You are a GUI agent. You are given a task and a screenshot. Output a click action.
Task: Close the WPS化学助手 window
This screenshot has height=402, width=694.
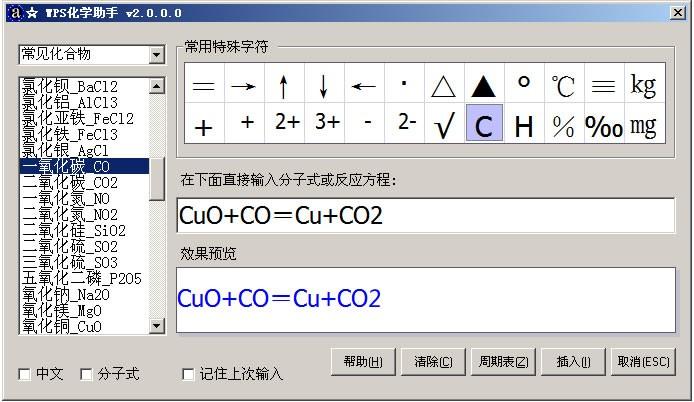point(678,12)
